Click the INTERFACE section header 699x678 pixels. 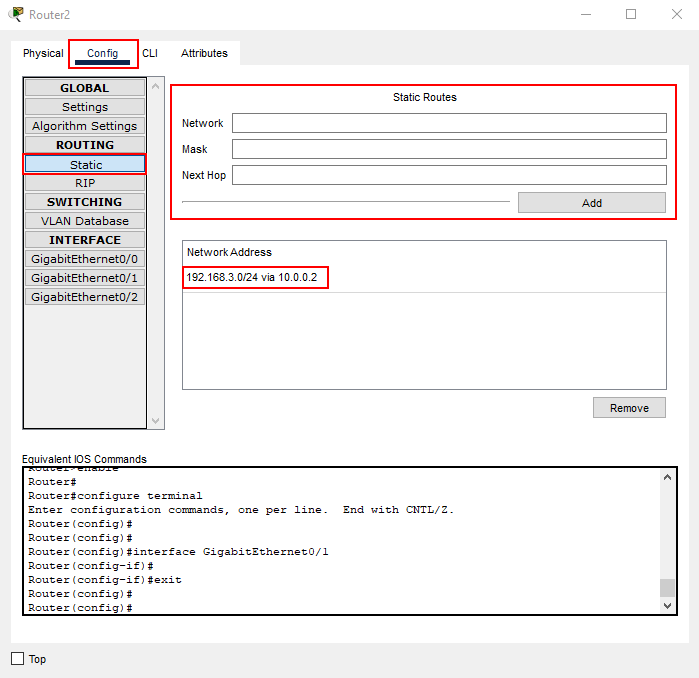click(x=85, y=240)
